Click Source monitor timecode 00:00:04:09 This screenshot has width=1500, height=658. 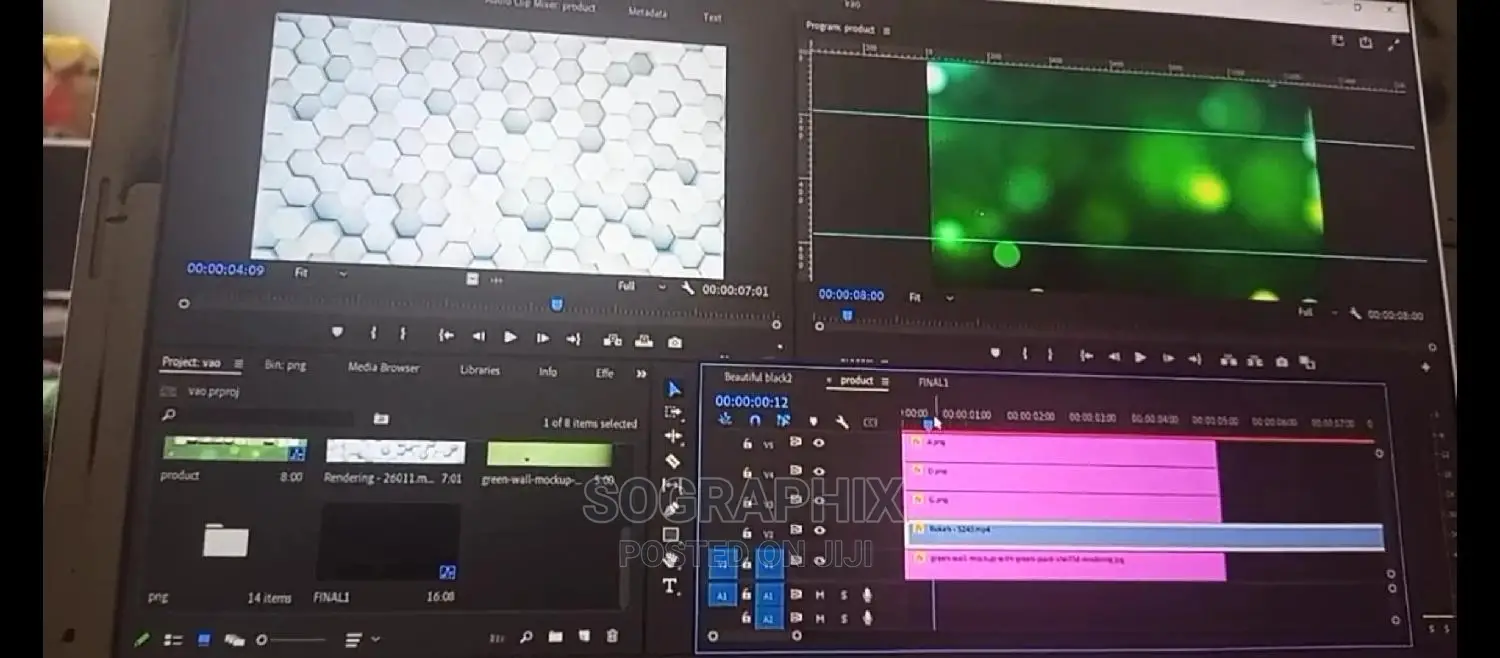point(225,270)
